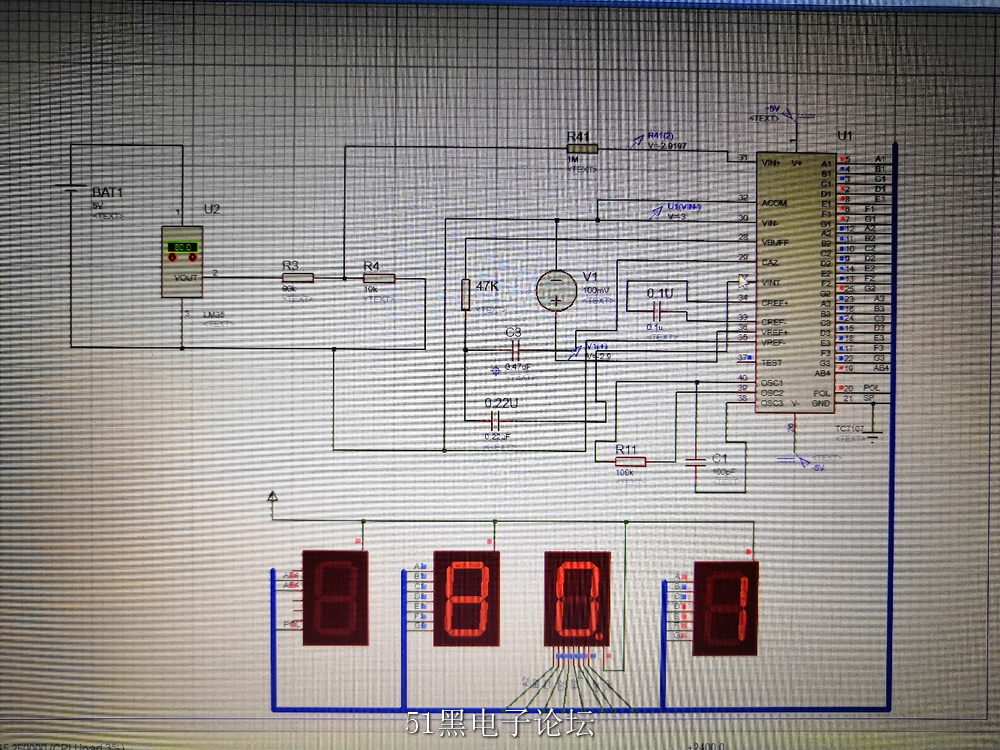Select the ground symbol below SP
The width and height of the screenshot is (1000, 750).
pyautogui.click(x=874, y=436)
